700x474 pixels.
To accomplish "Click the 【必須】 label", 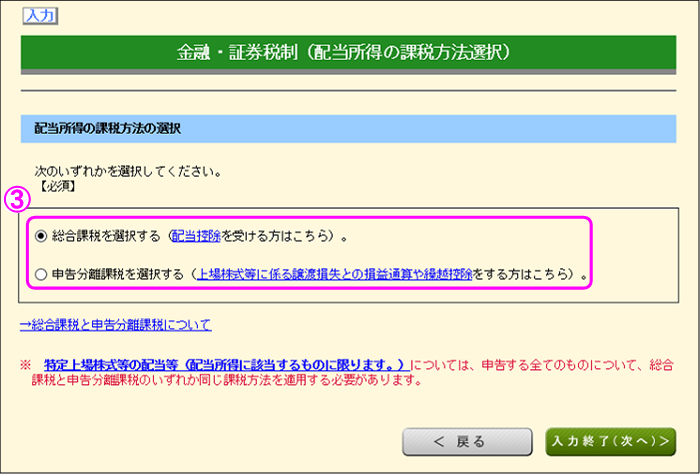I will (58, 187).
